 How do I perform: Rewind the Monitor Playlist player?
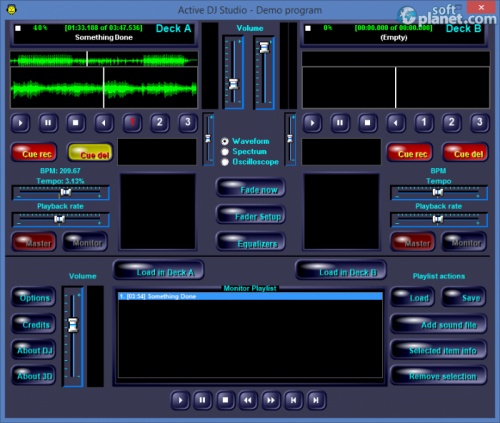(248, 400)
